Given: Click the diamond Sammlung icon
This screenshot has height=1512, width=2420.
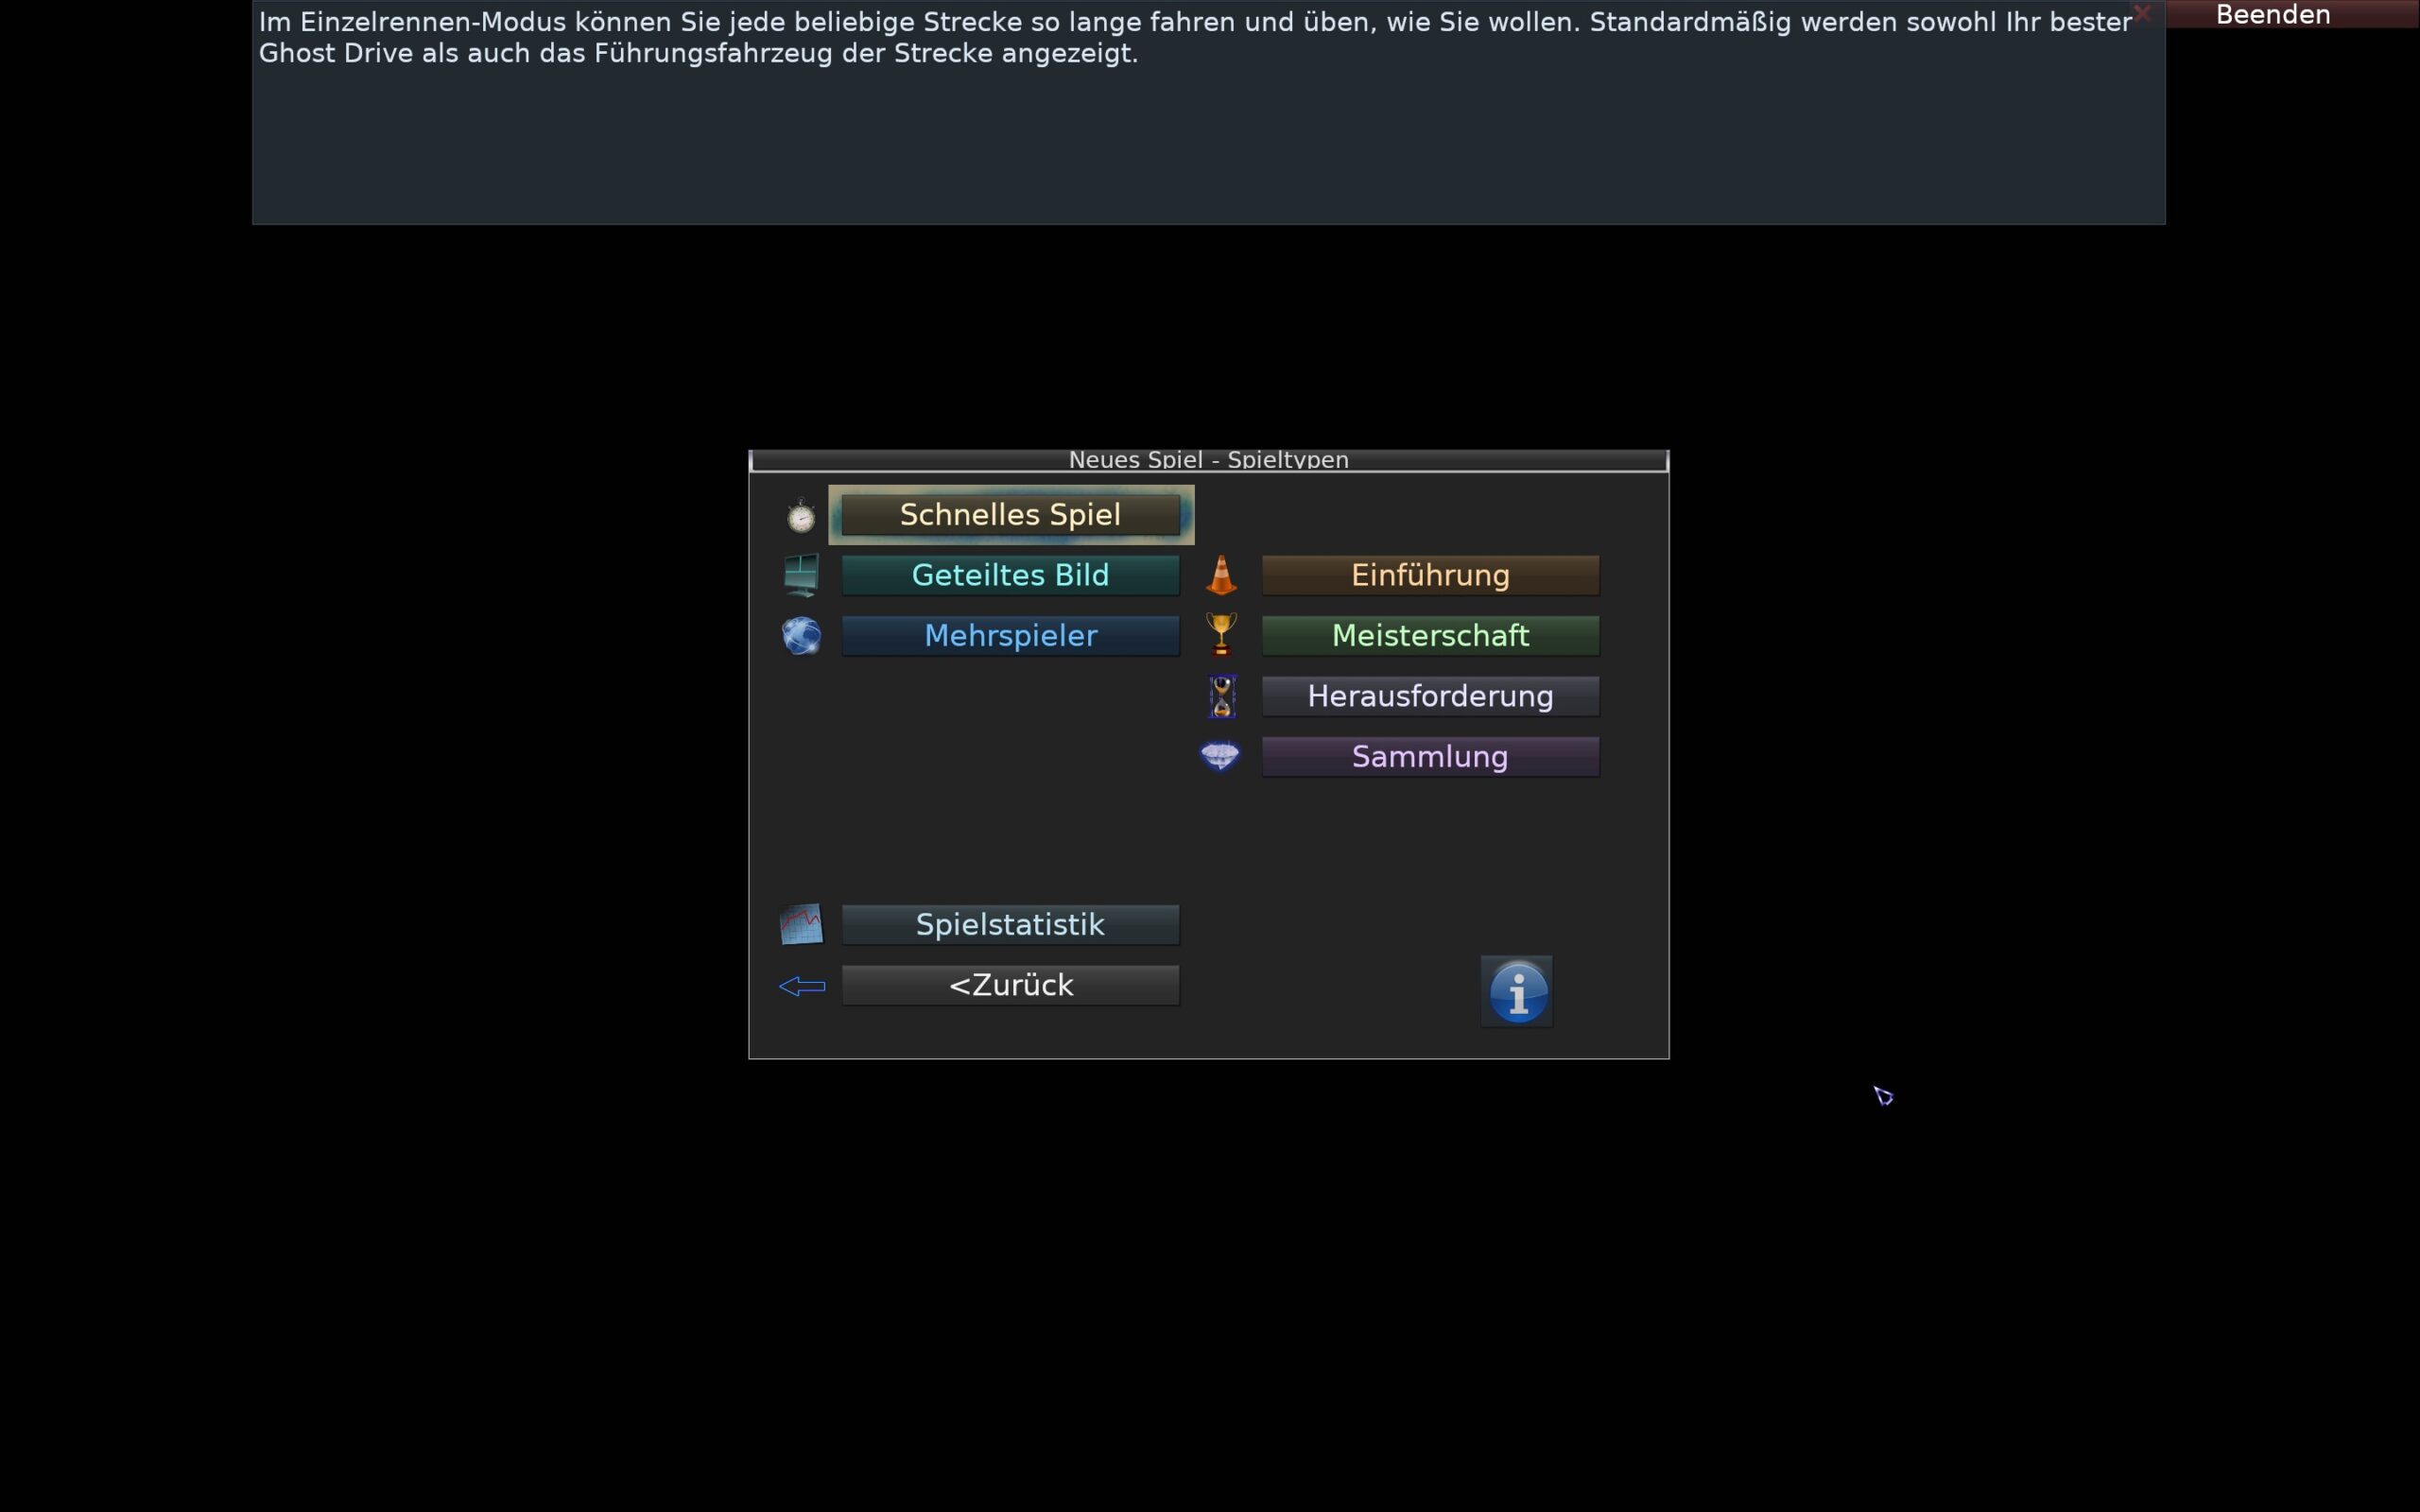Looking at the screenshot, I should tap(1219, 756).
